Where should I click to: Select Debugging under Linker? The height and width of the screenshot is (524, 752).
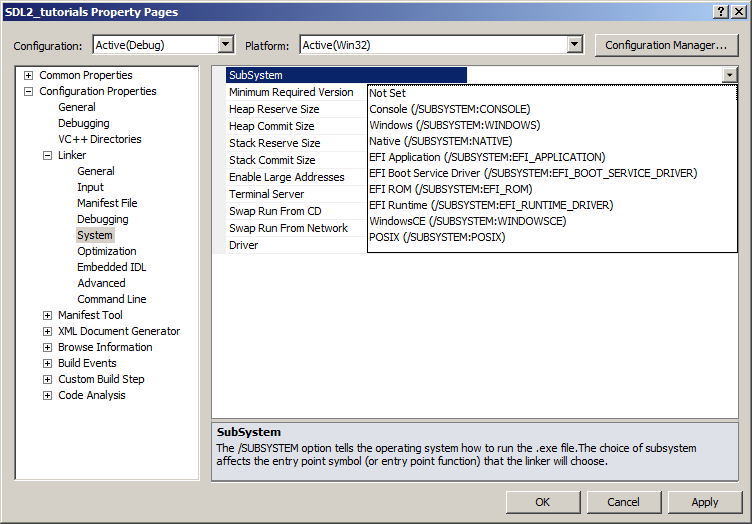click(x=103, y=219)
